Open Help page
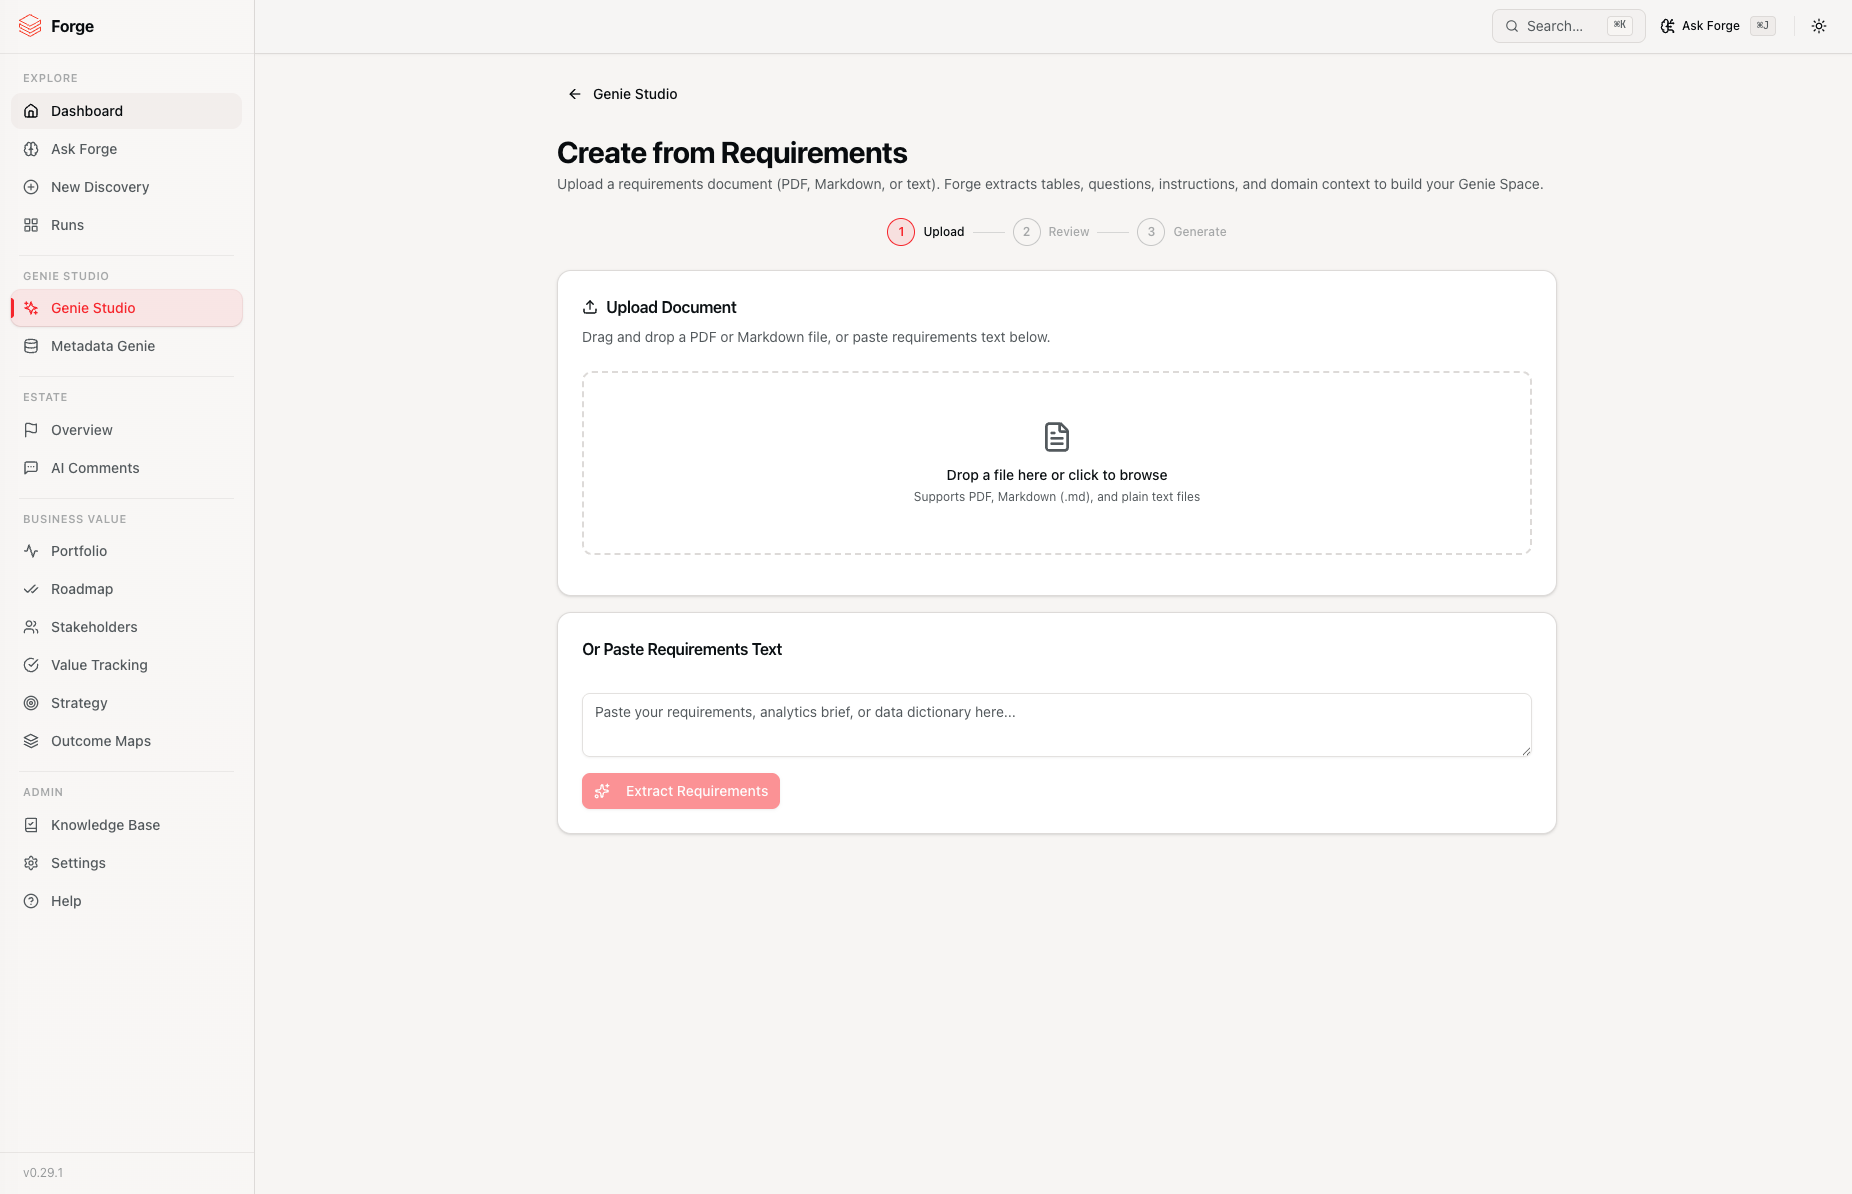The image size is (1852, 1194). pyautogui.click(x=126, y=901)
